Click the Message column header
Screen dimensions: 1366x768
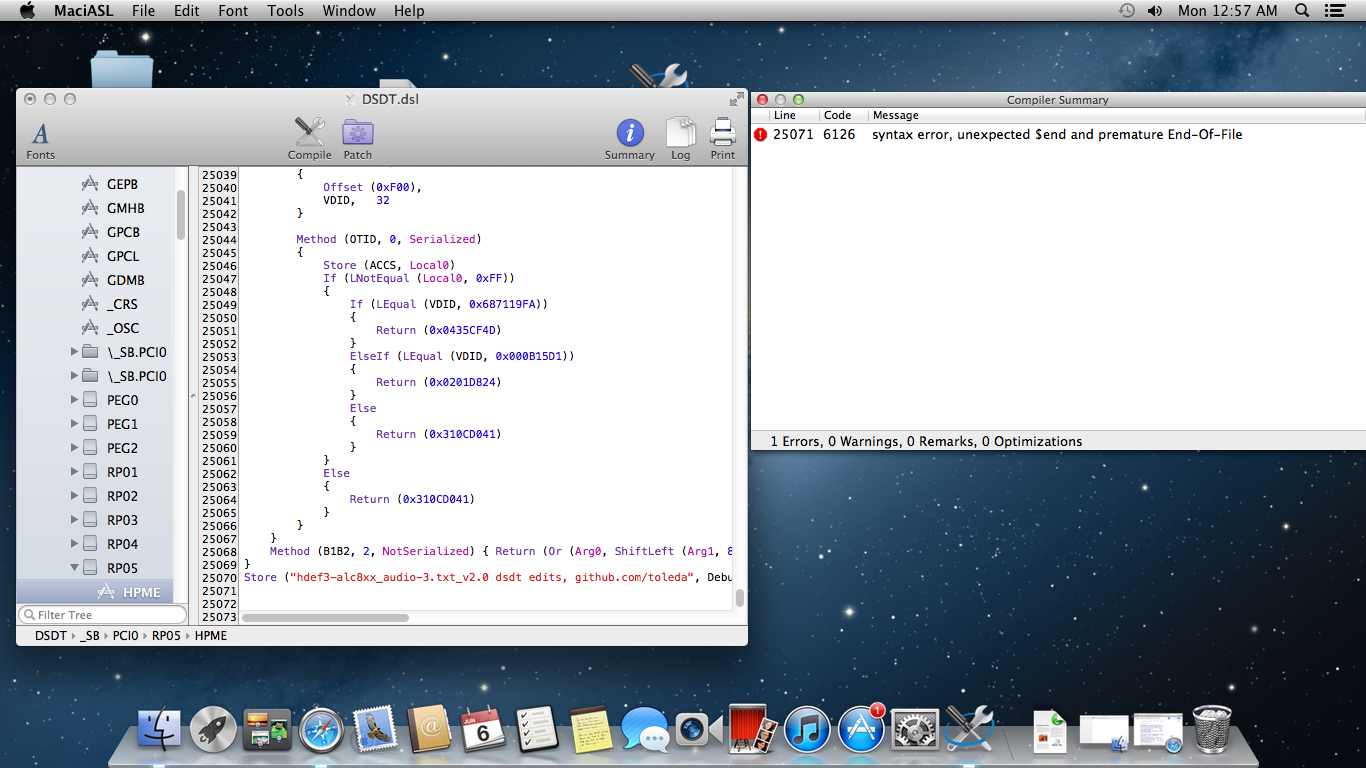895,115
